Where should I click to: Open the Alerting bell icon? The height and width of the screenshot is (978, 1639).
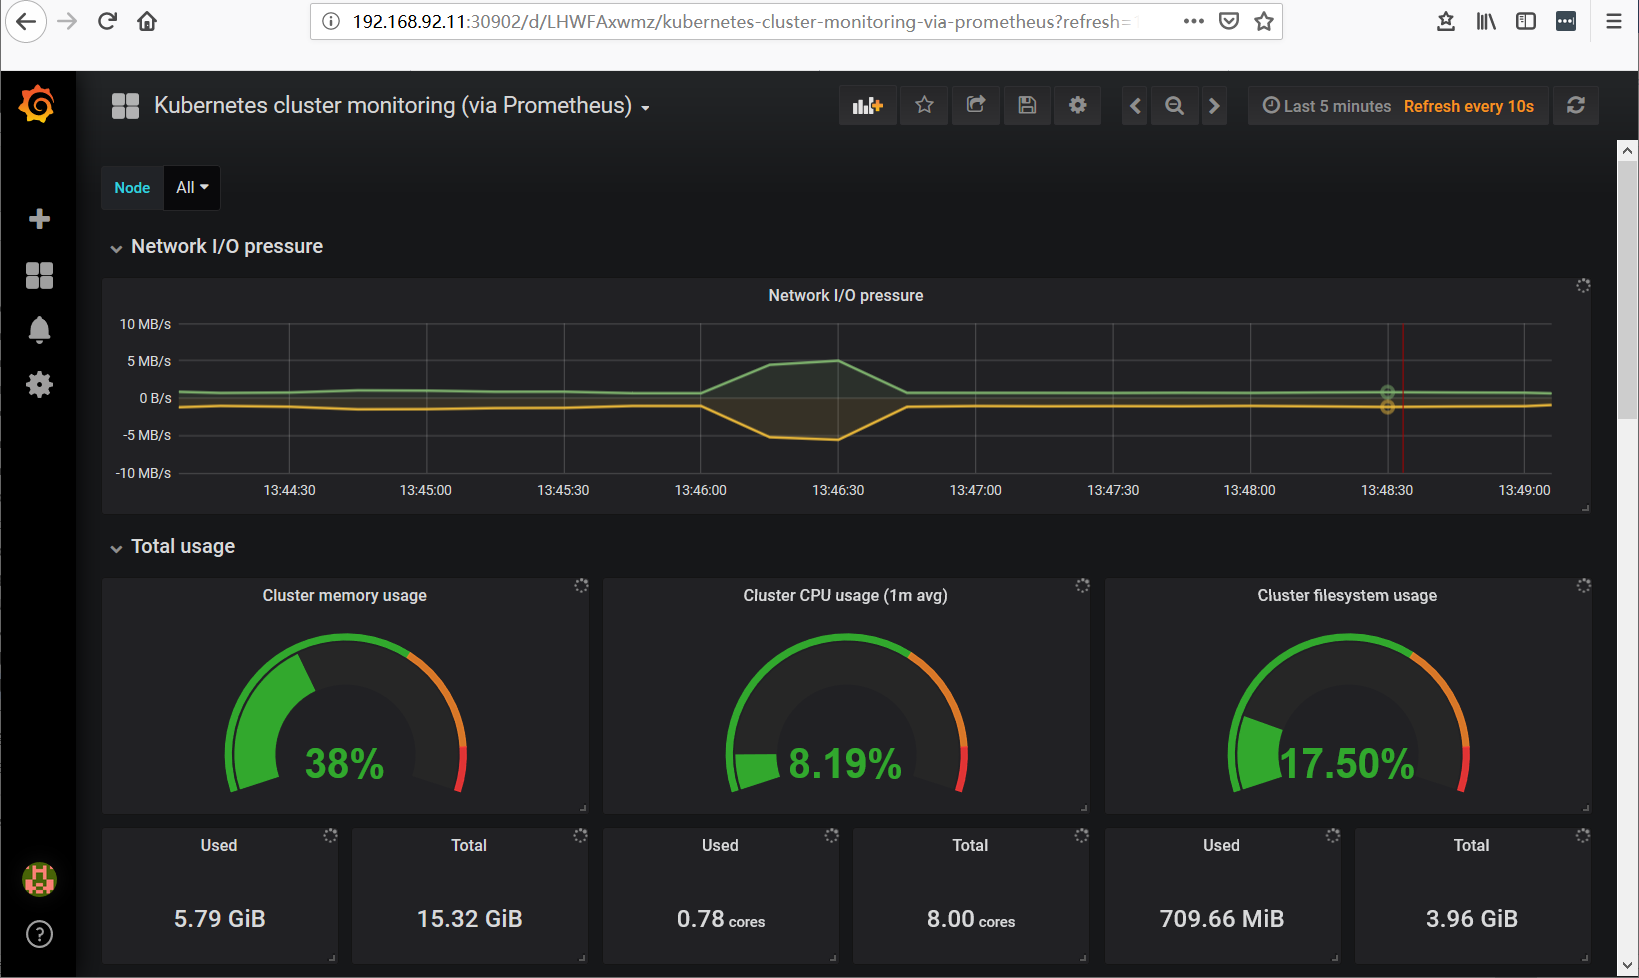pyautogui.click(x=39, y=330)
